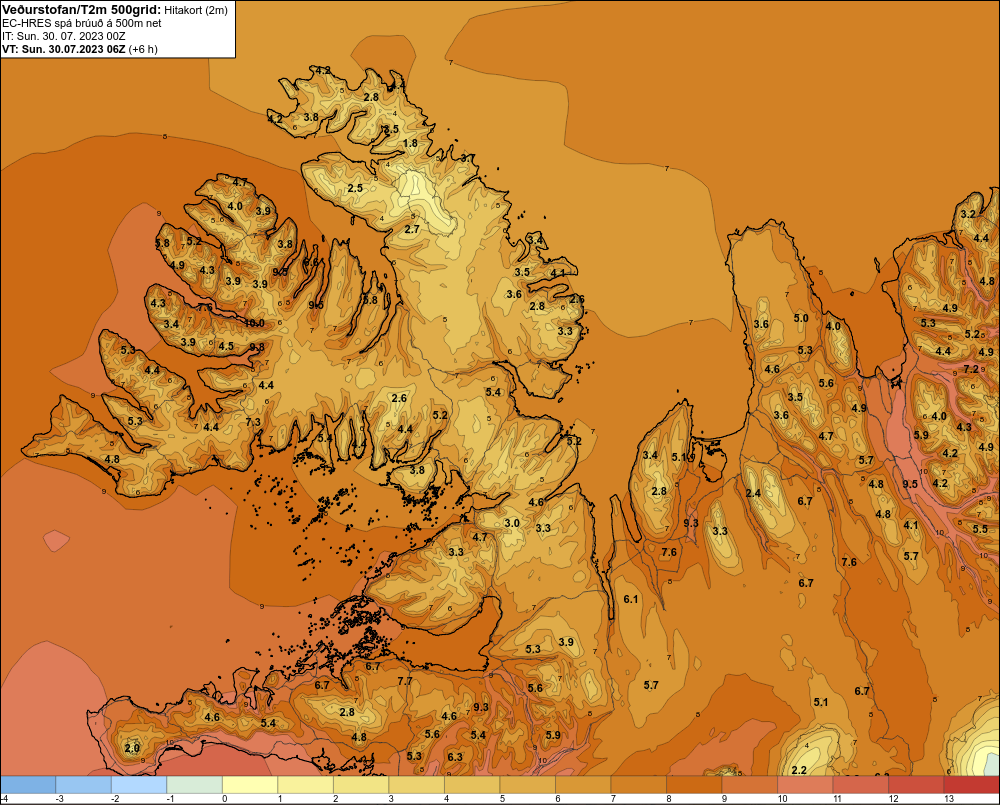Click the legend scale label '-4'
The height and width of the screenshot is (805, 1000).
[x=4, y=799]
